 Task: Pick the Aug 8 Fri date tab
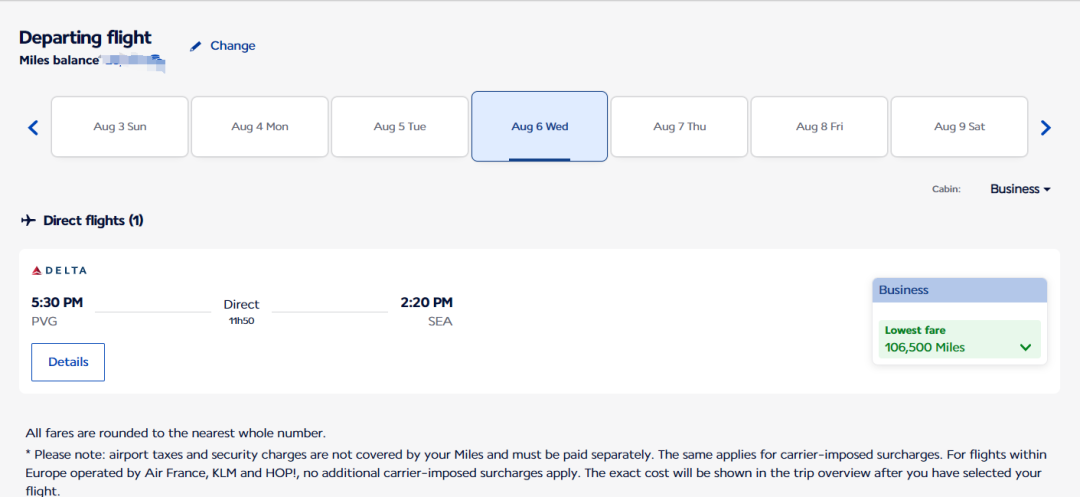(x=820, y=127)
